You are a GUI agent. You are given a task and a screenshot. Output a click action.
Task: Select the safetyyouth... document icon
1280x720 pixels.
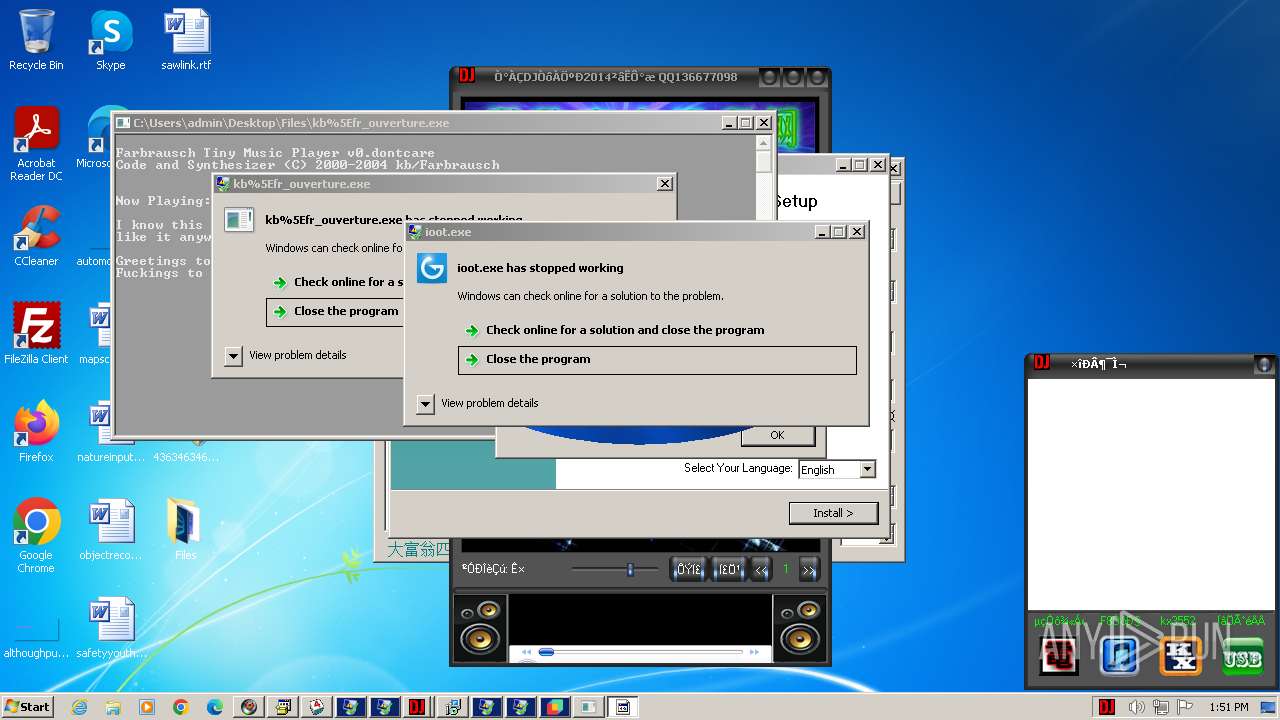110,627
